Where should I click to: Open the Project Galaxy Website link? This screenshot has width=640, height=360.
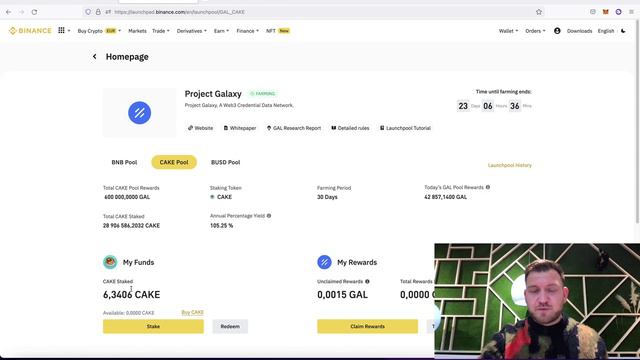click(200, 128)
